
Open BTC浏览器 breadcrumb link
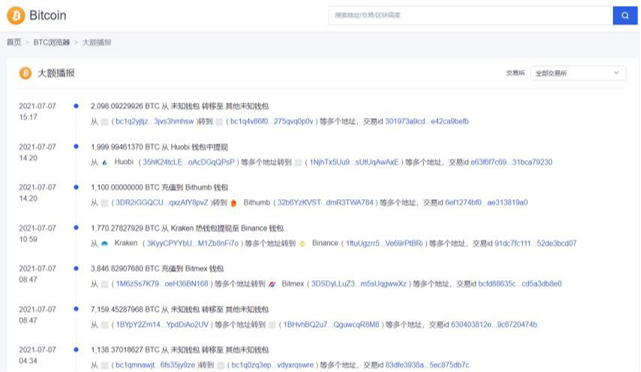point(52,43)
